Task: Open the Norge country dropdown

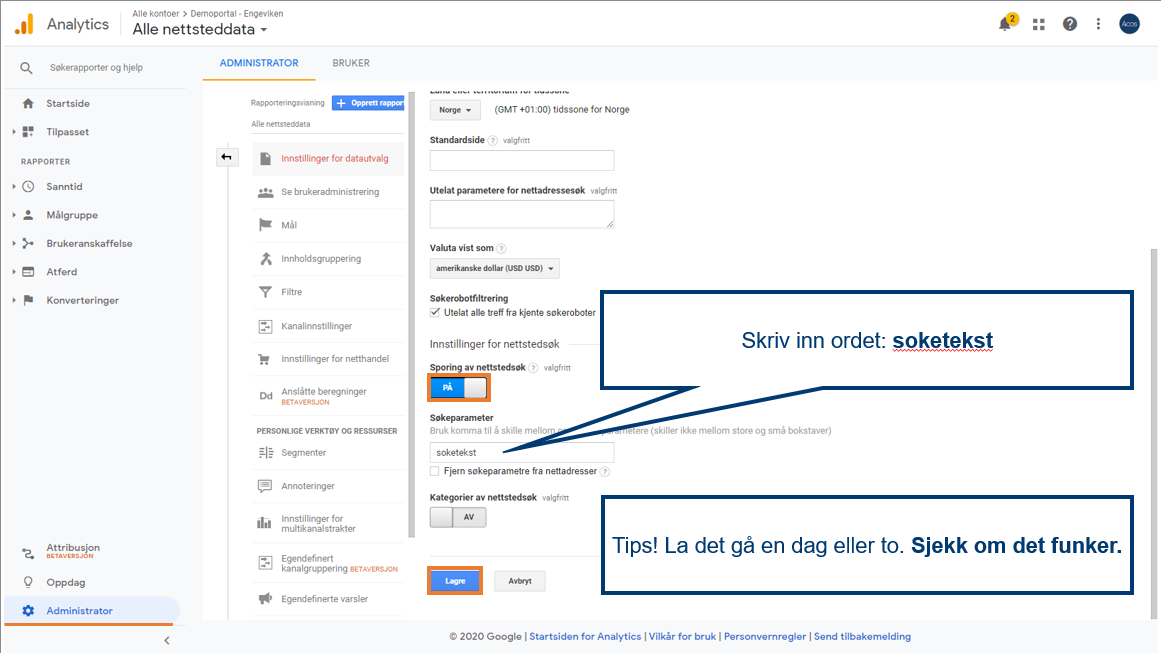Action: pyautogui.click(x=455, y=110)
